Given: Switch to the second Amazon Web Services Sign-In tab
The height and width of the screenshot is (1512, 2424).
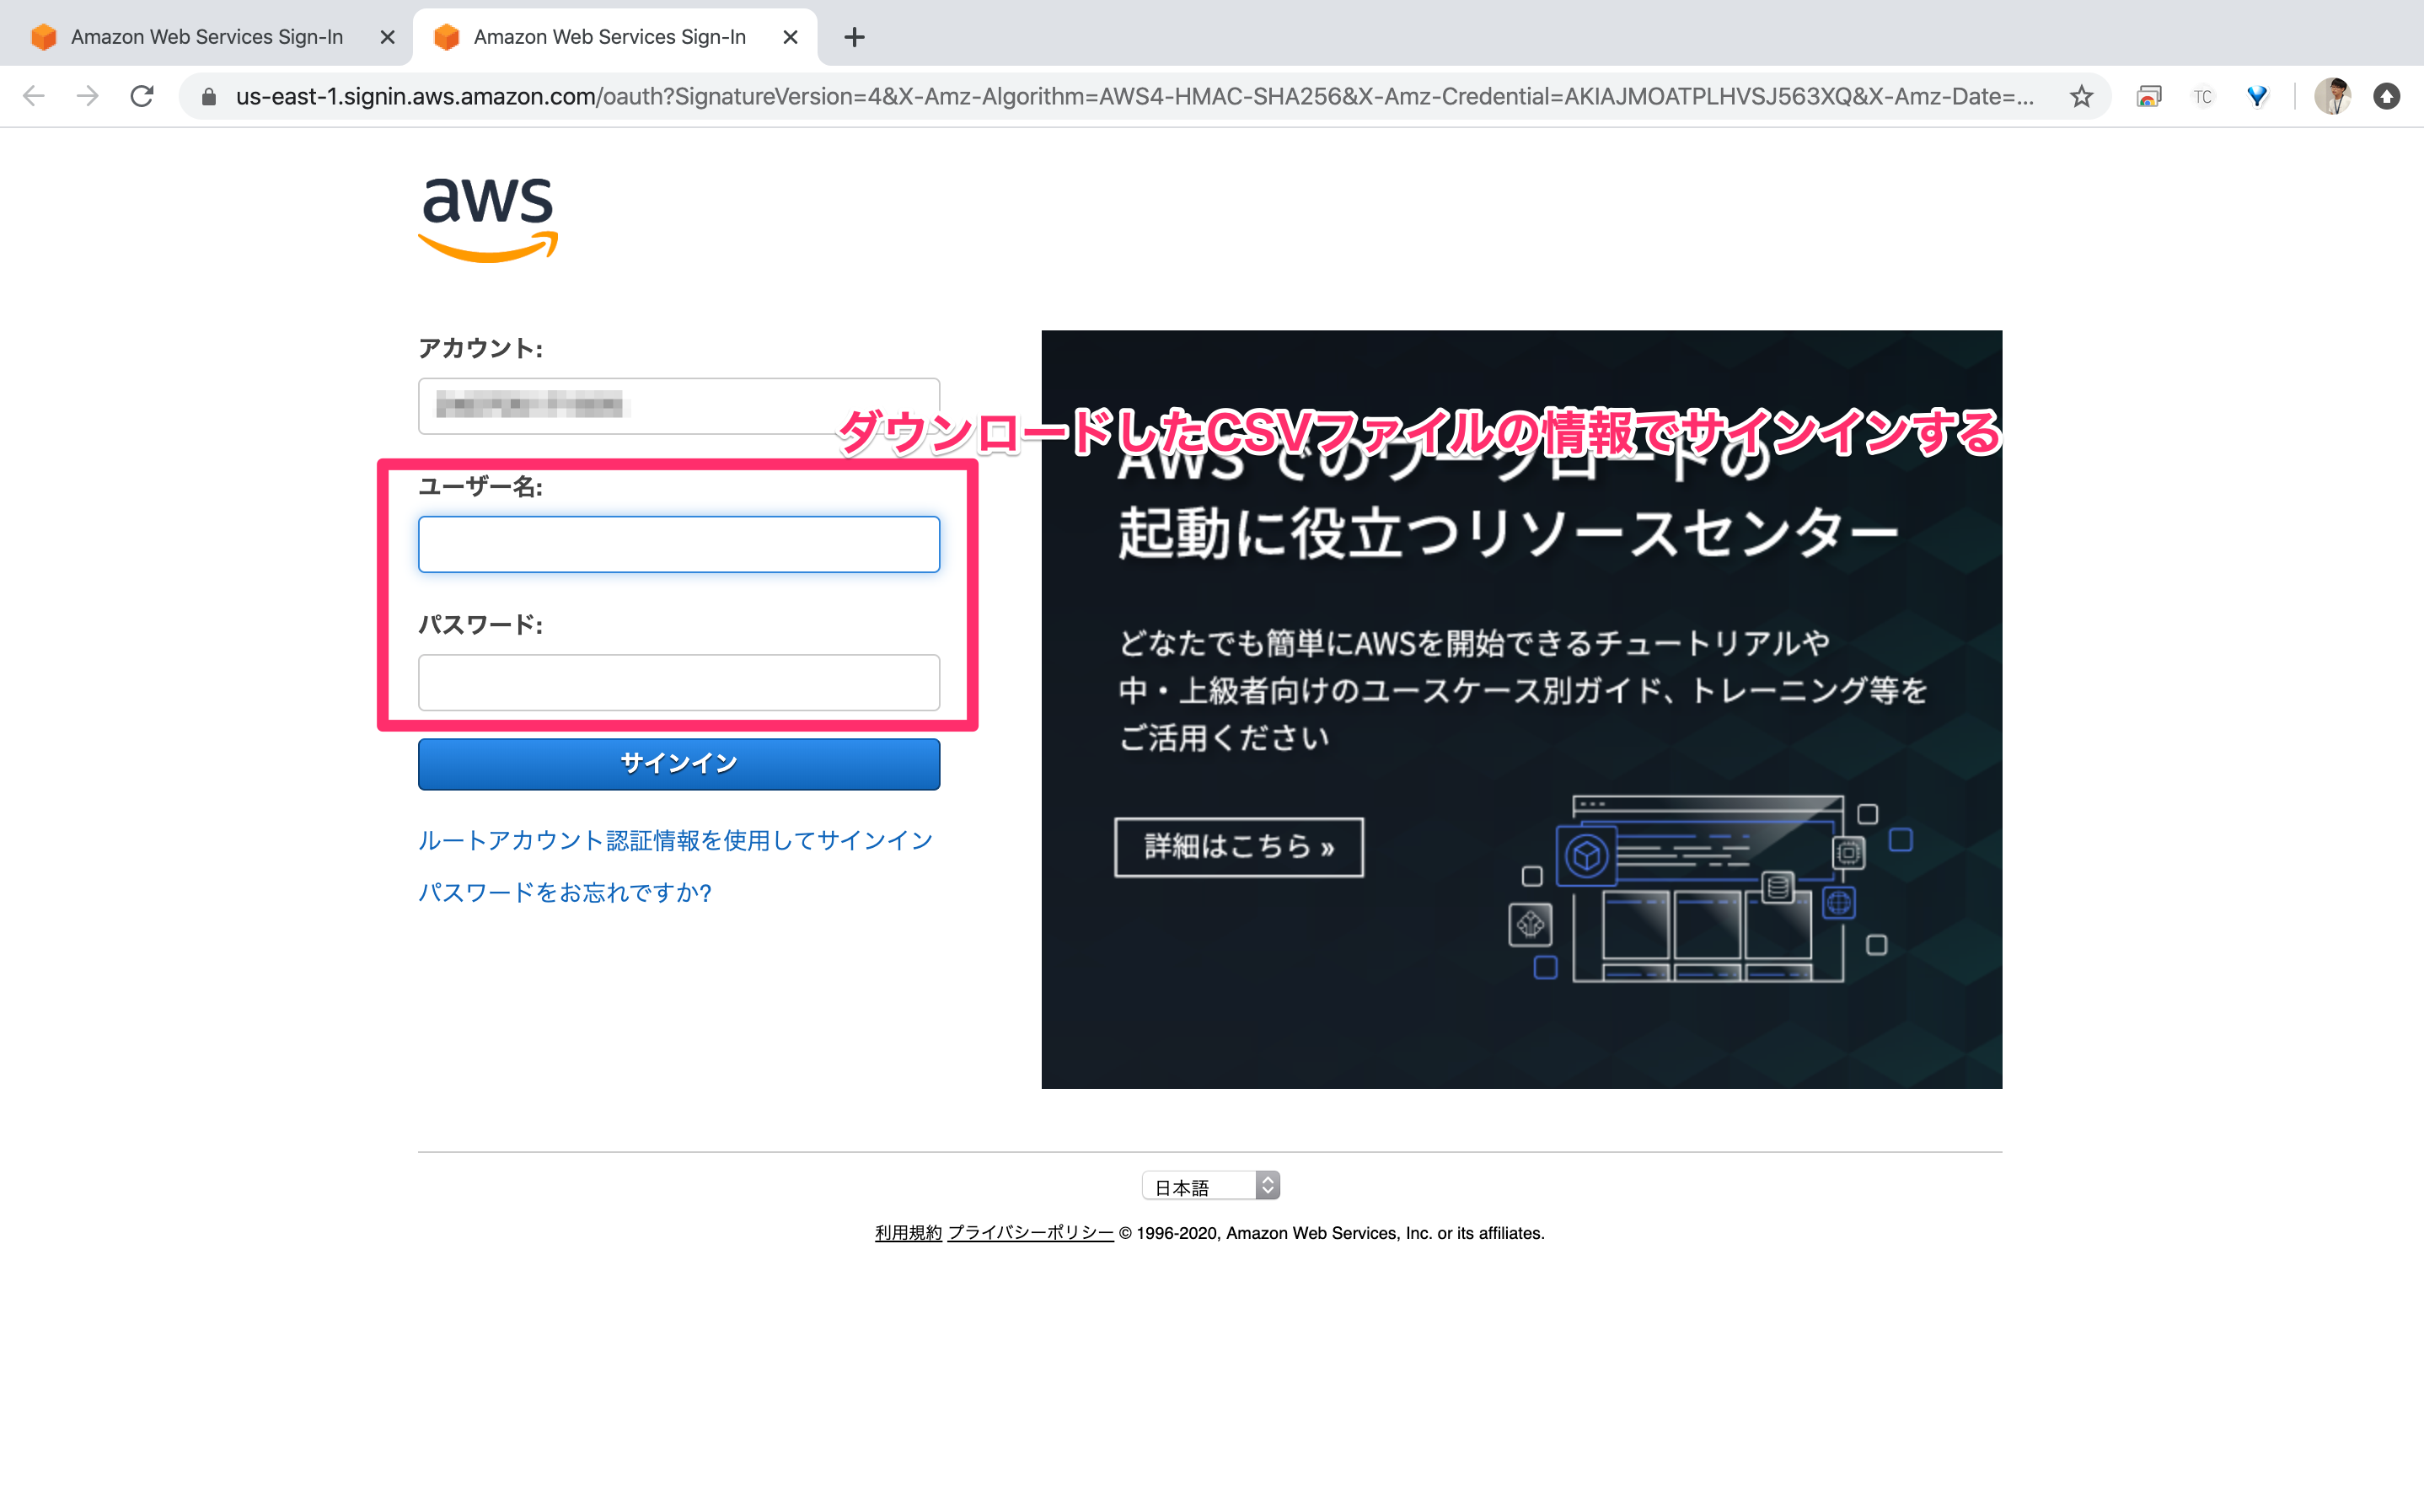Looking at the screenshot, I should 610,36.
